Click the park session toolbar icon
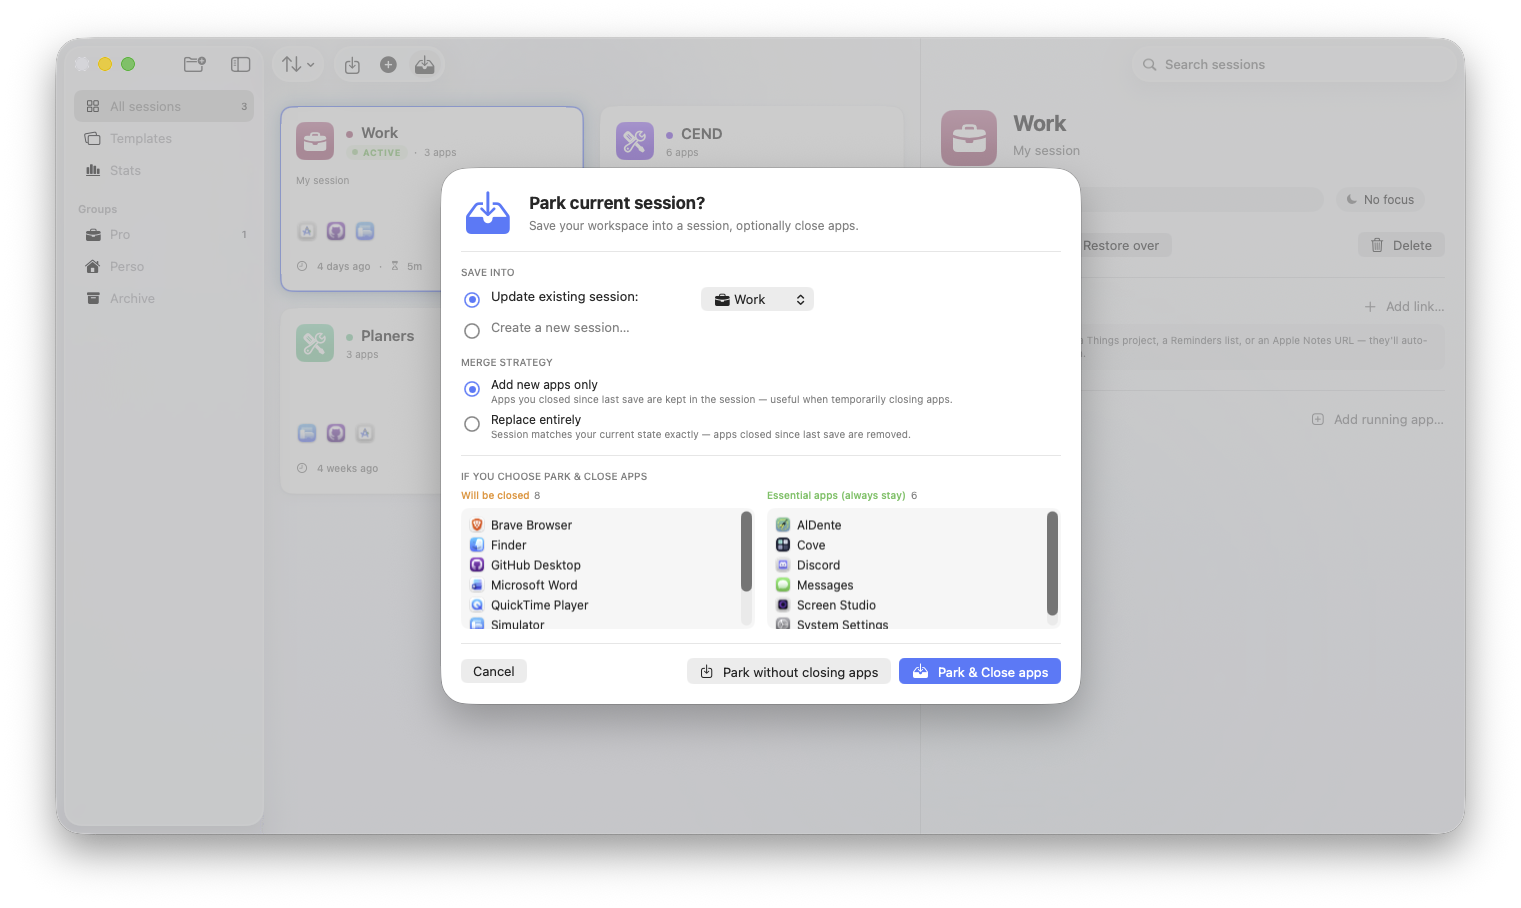The height and width of the screenshot is (908, 1521). click(x=425, y=65)
